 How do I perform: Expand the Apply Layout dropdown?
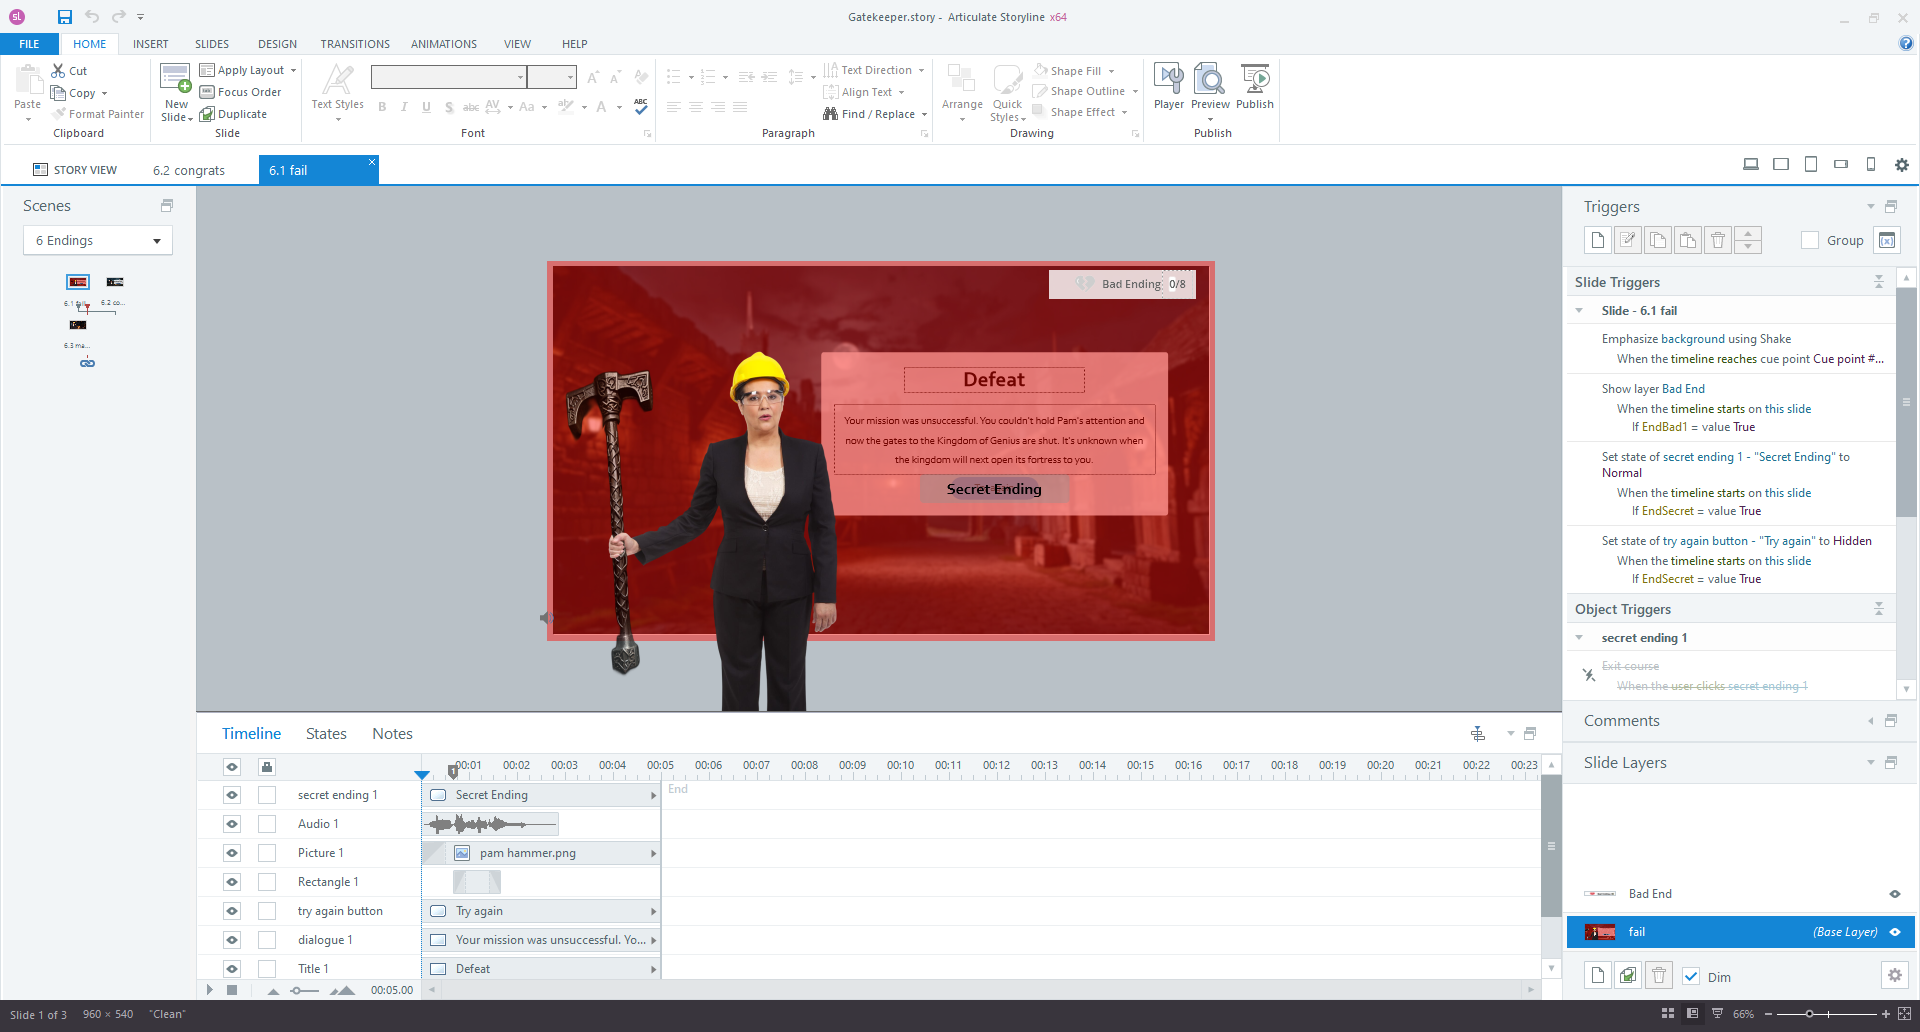click(293, 71)
